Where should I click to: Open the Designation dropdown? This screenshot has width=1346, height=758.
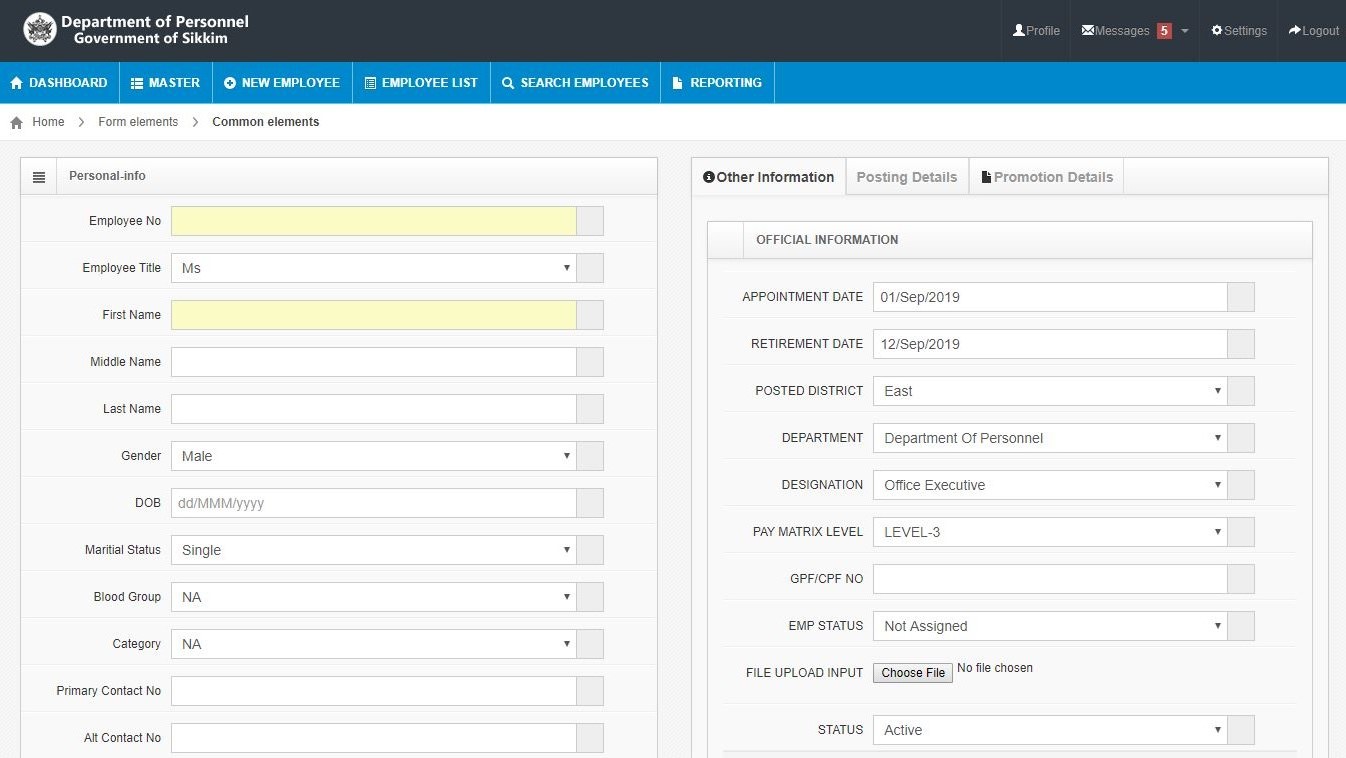[1050, 485]
